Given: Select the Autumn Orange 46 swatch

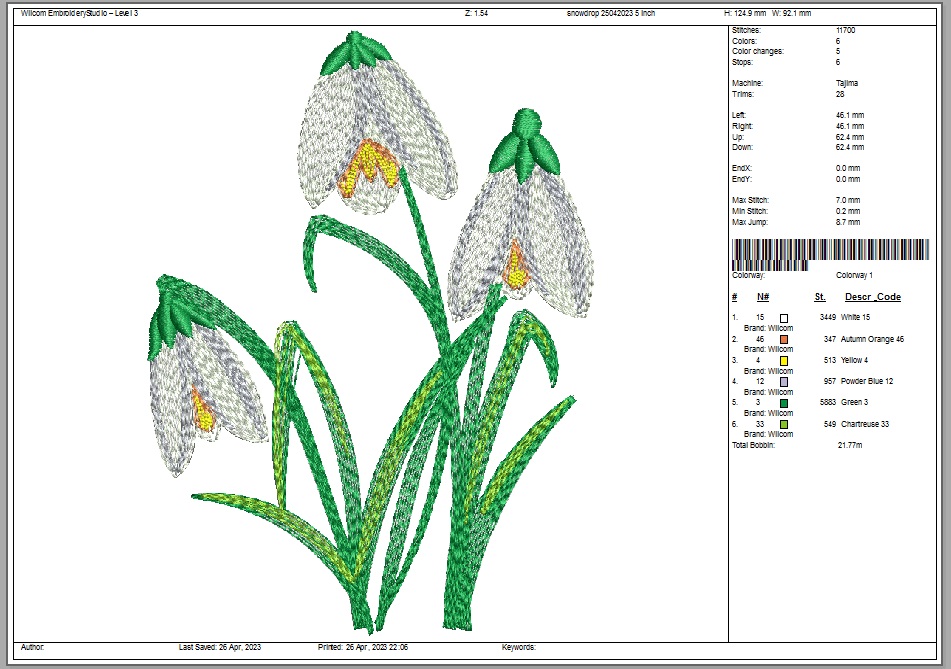Looking at the screenshot, I should pos(784,339).
